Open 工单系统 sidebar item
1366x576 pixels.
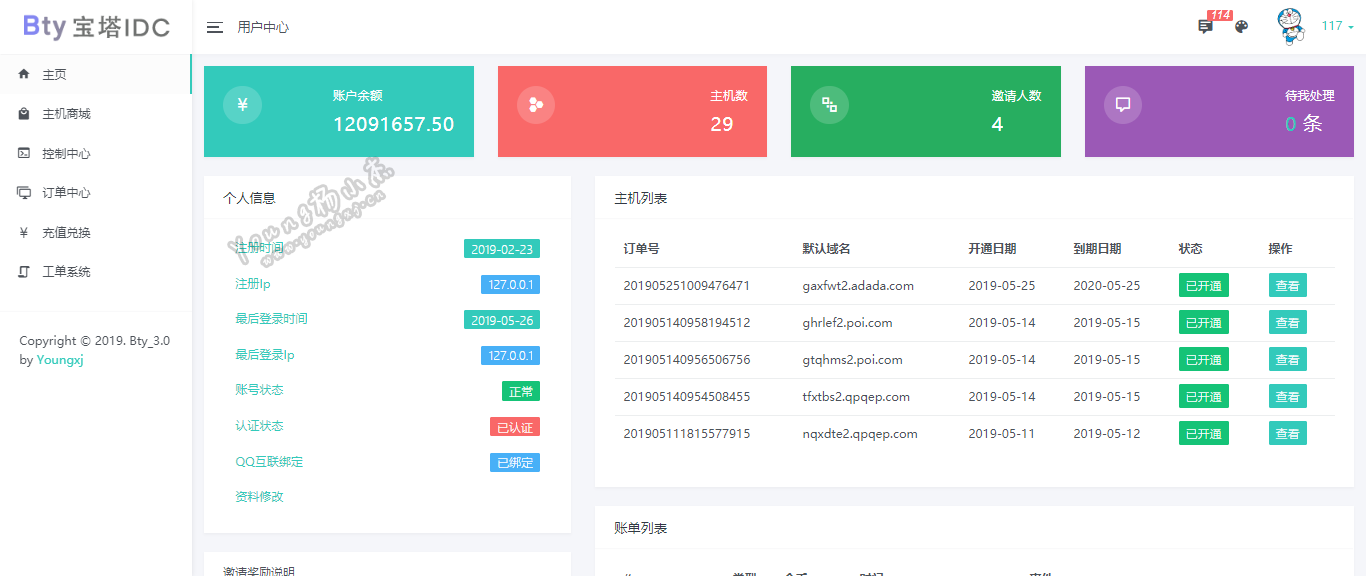pyautogui.click(x=66, y=272)
